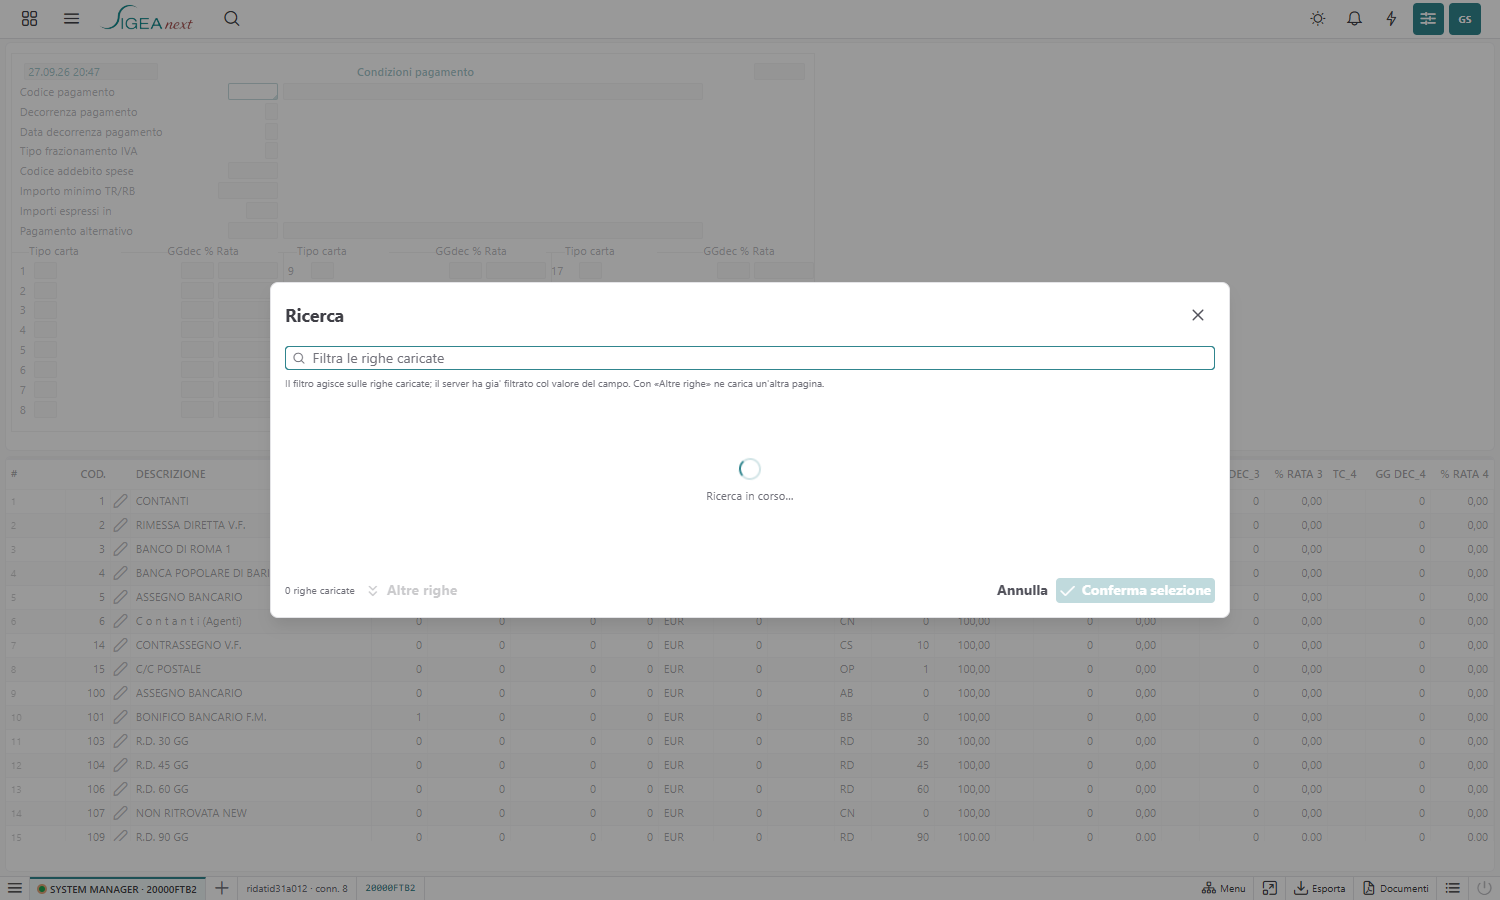Sort by the COD. column header

[x=93, y=474]
